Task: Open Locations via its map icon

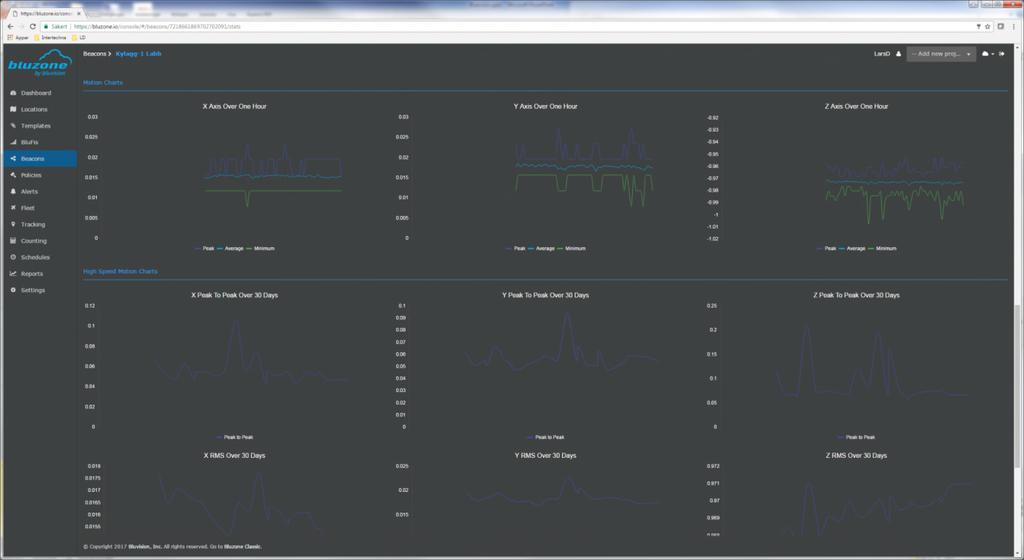Action: click(x=13, y=109)
